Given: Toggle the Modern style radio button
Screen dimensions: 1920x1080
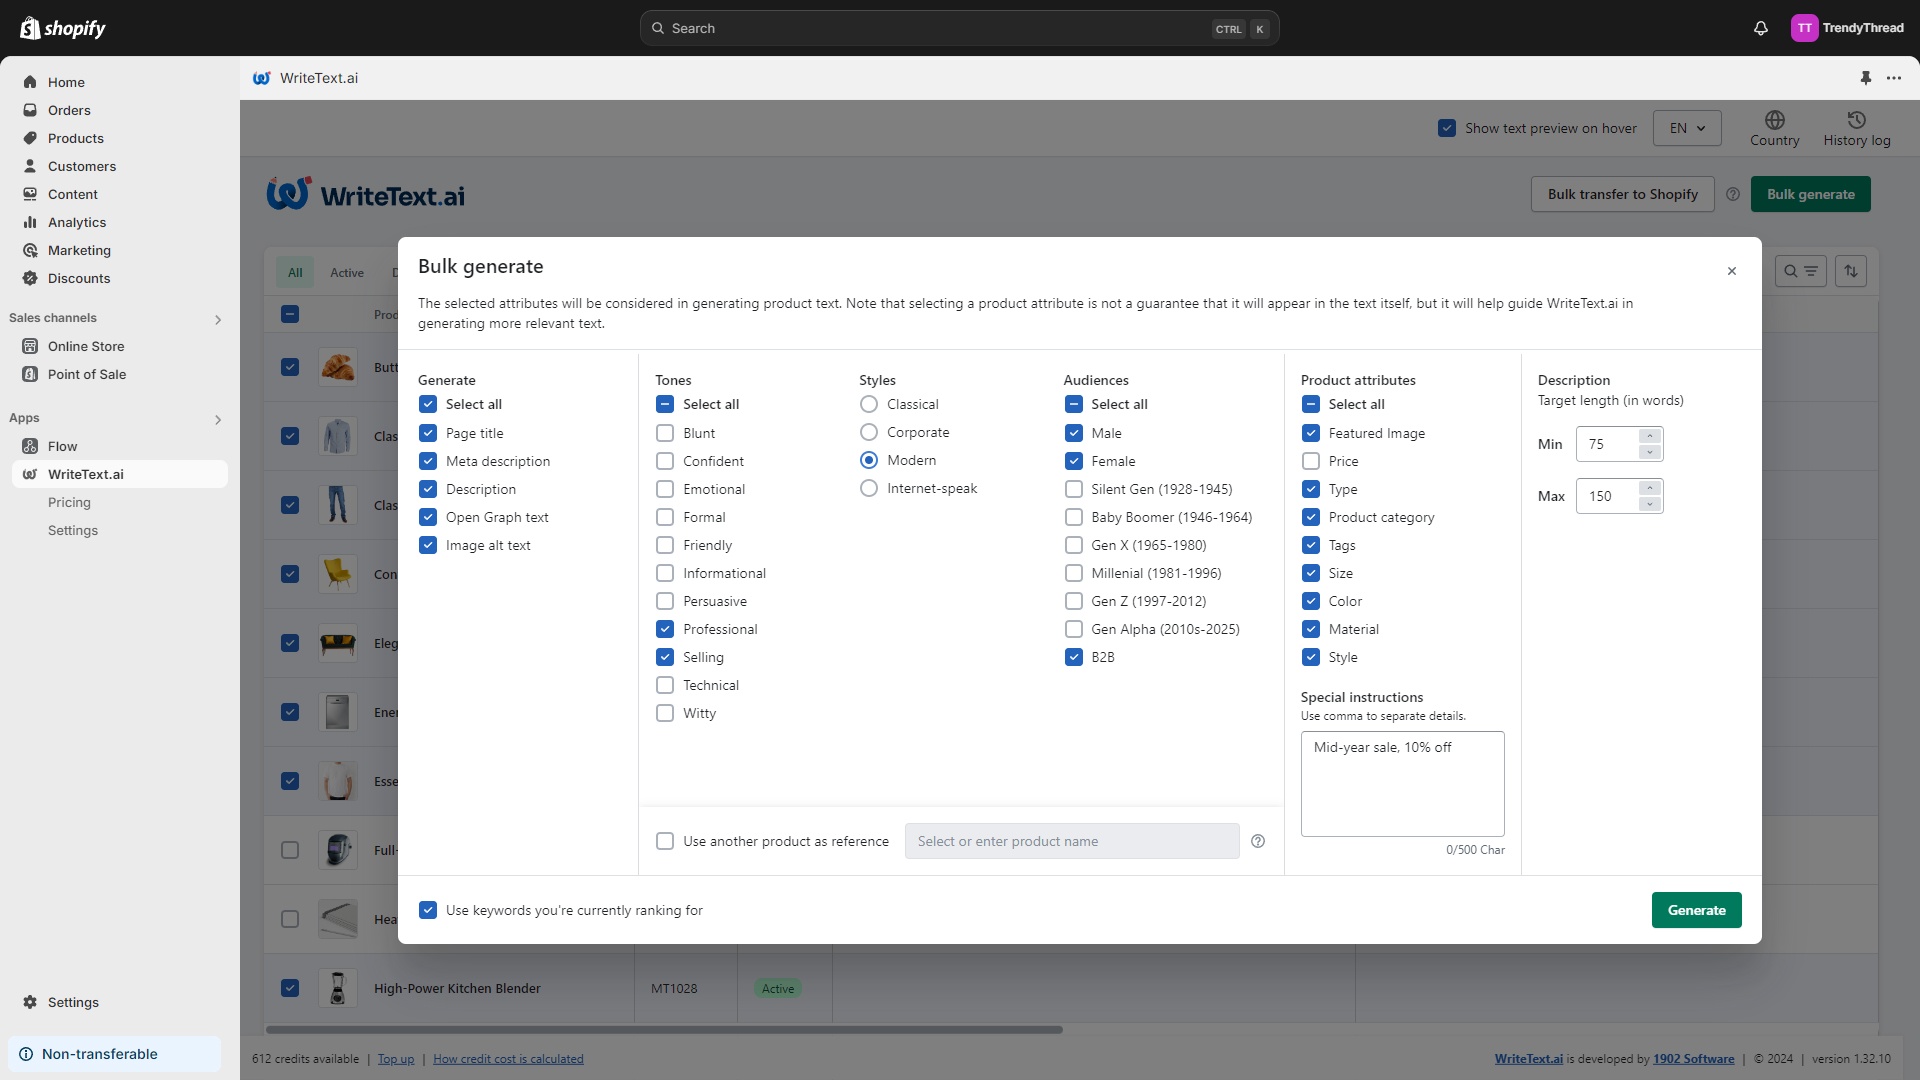Looking at the screenshot, I should 869,459.
